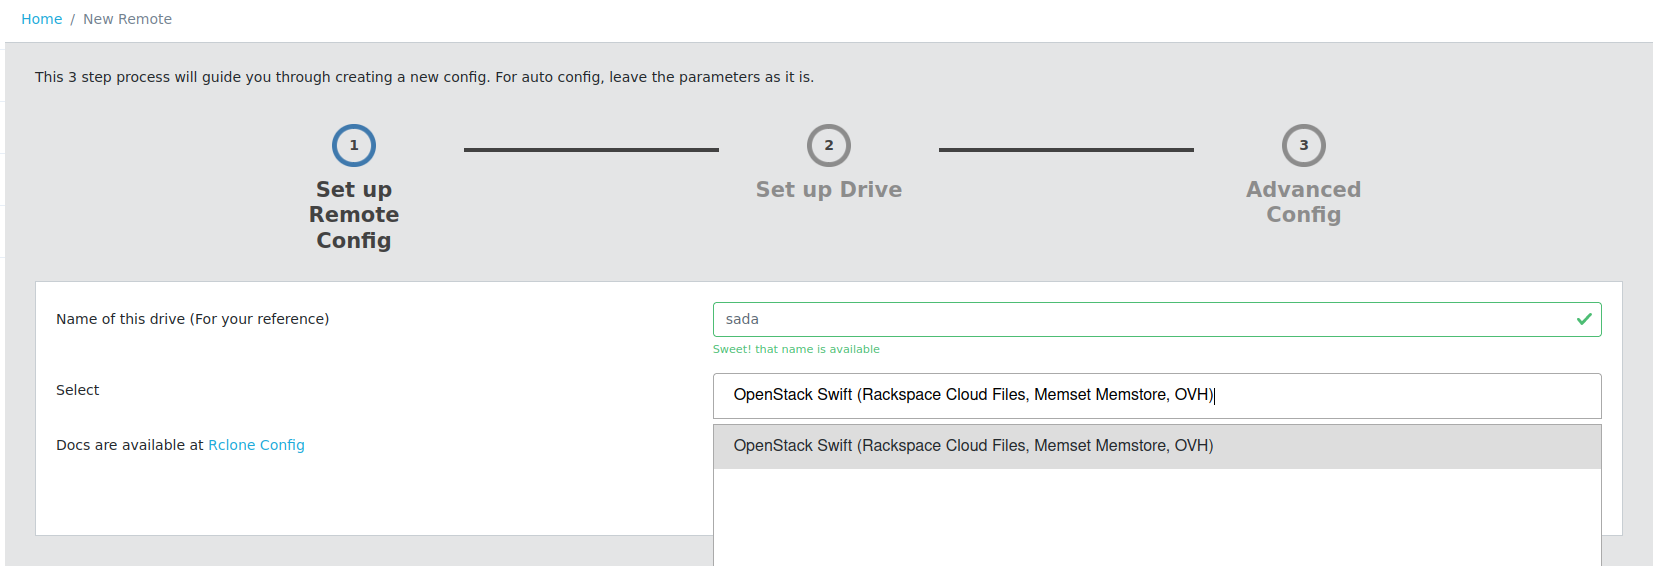Switch to the Set up Drive step

829,190
